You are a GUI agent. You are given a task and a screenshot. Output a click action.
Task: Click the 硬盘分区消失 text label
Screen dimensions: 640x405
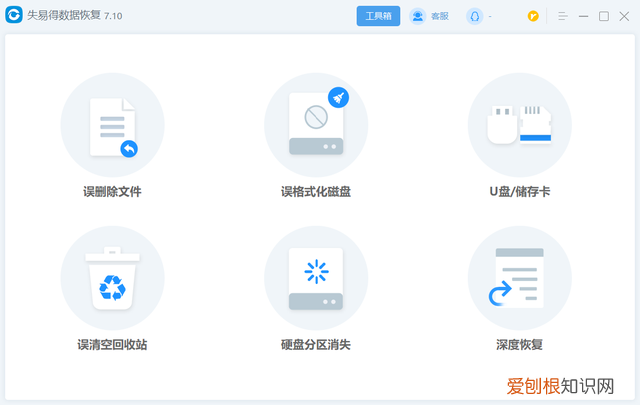[x=316, y=345]
